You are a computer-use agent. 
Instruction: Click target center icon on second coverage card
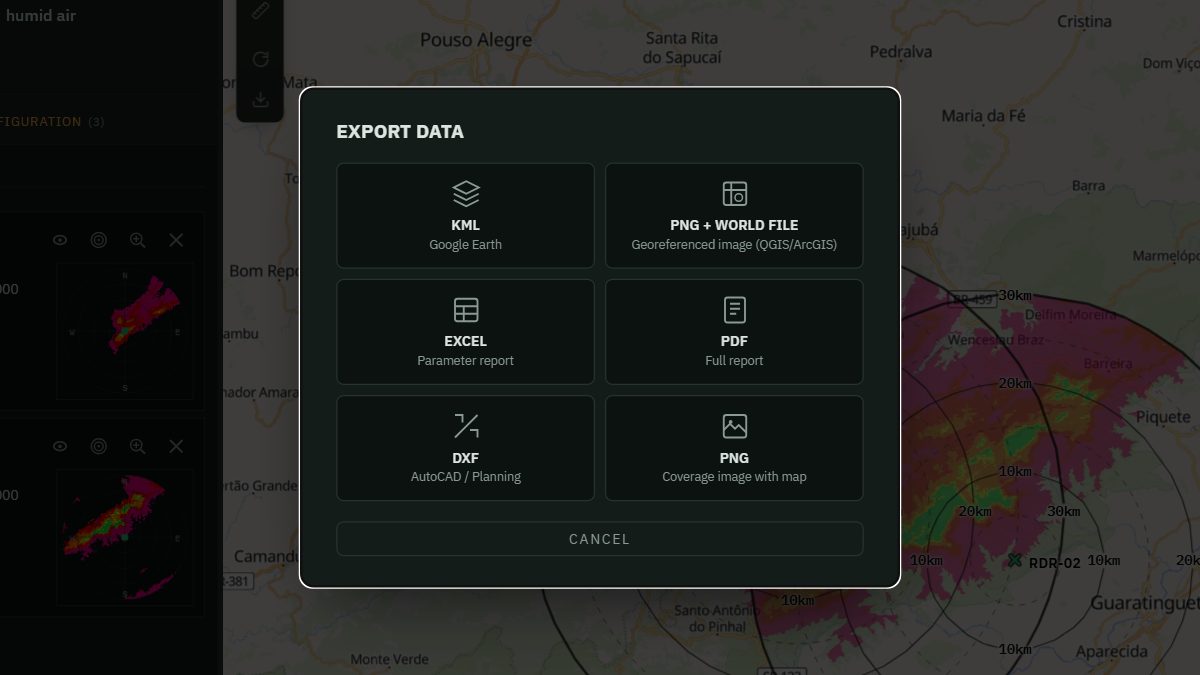(98, 446)
